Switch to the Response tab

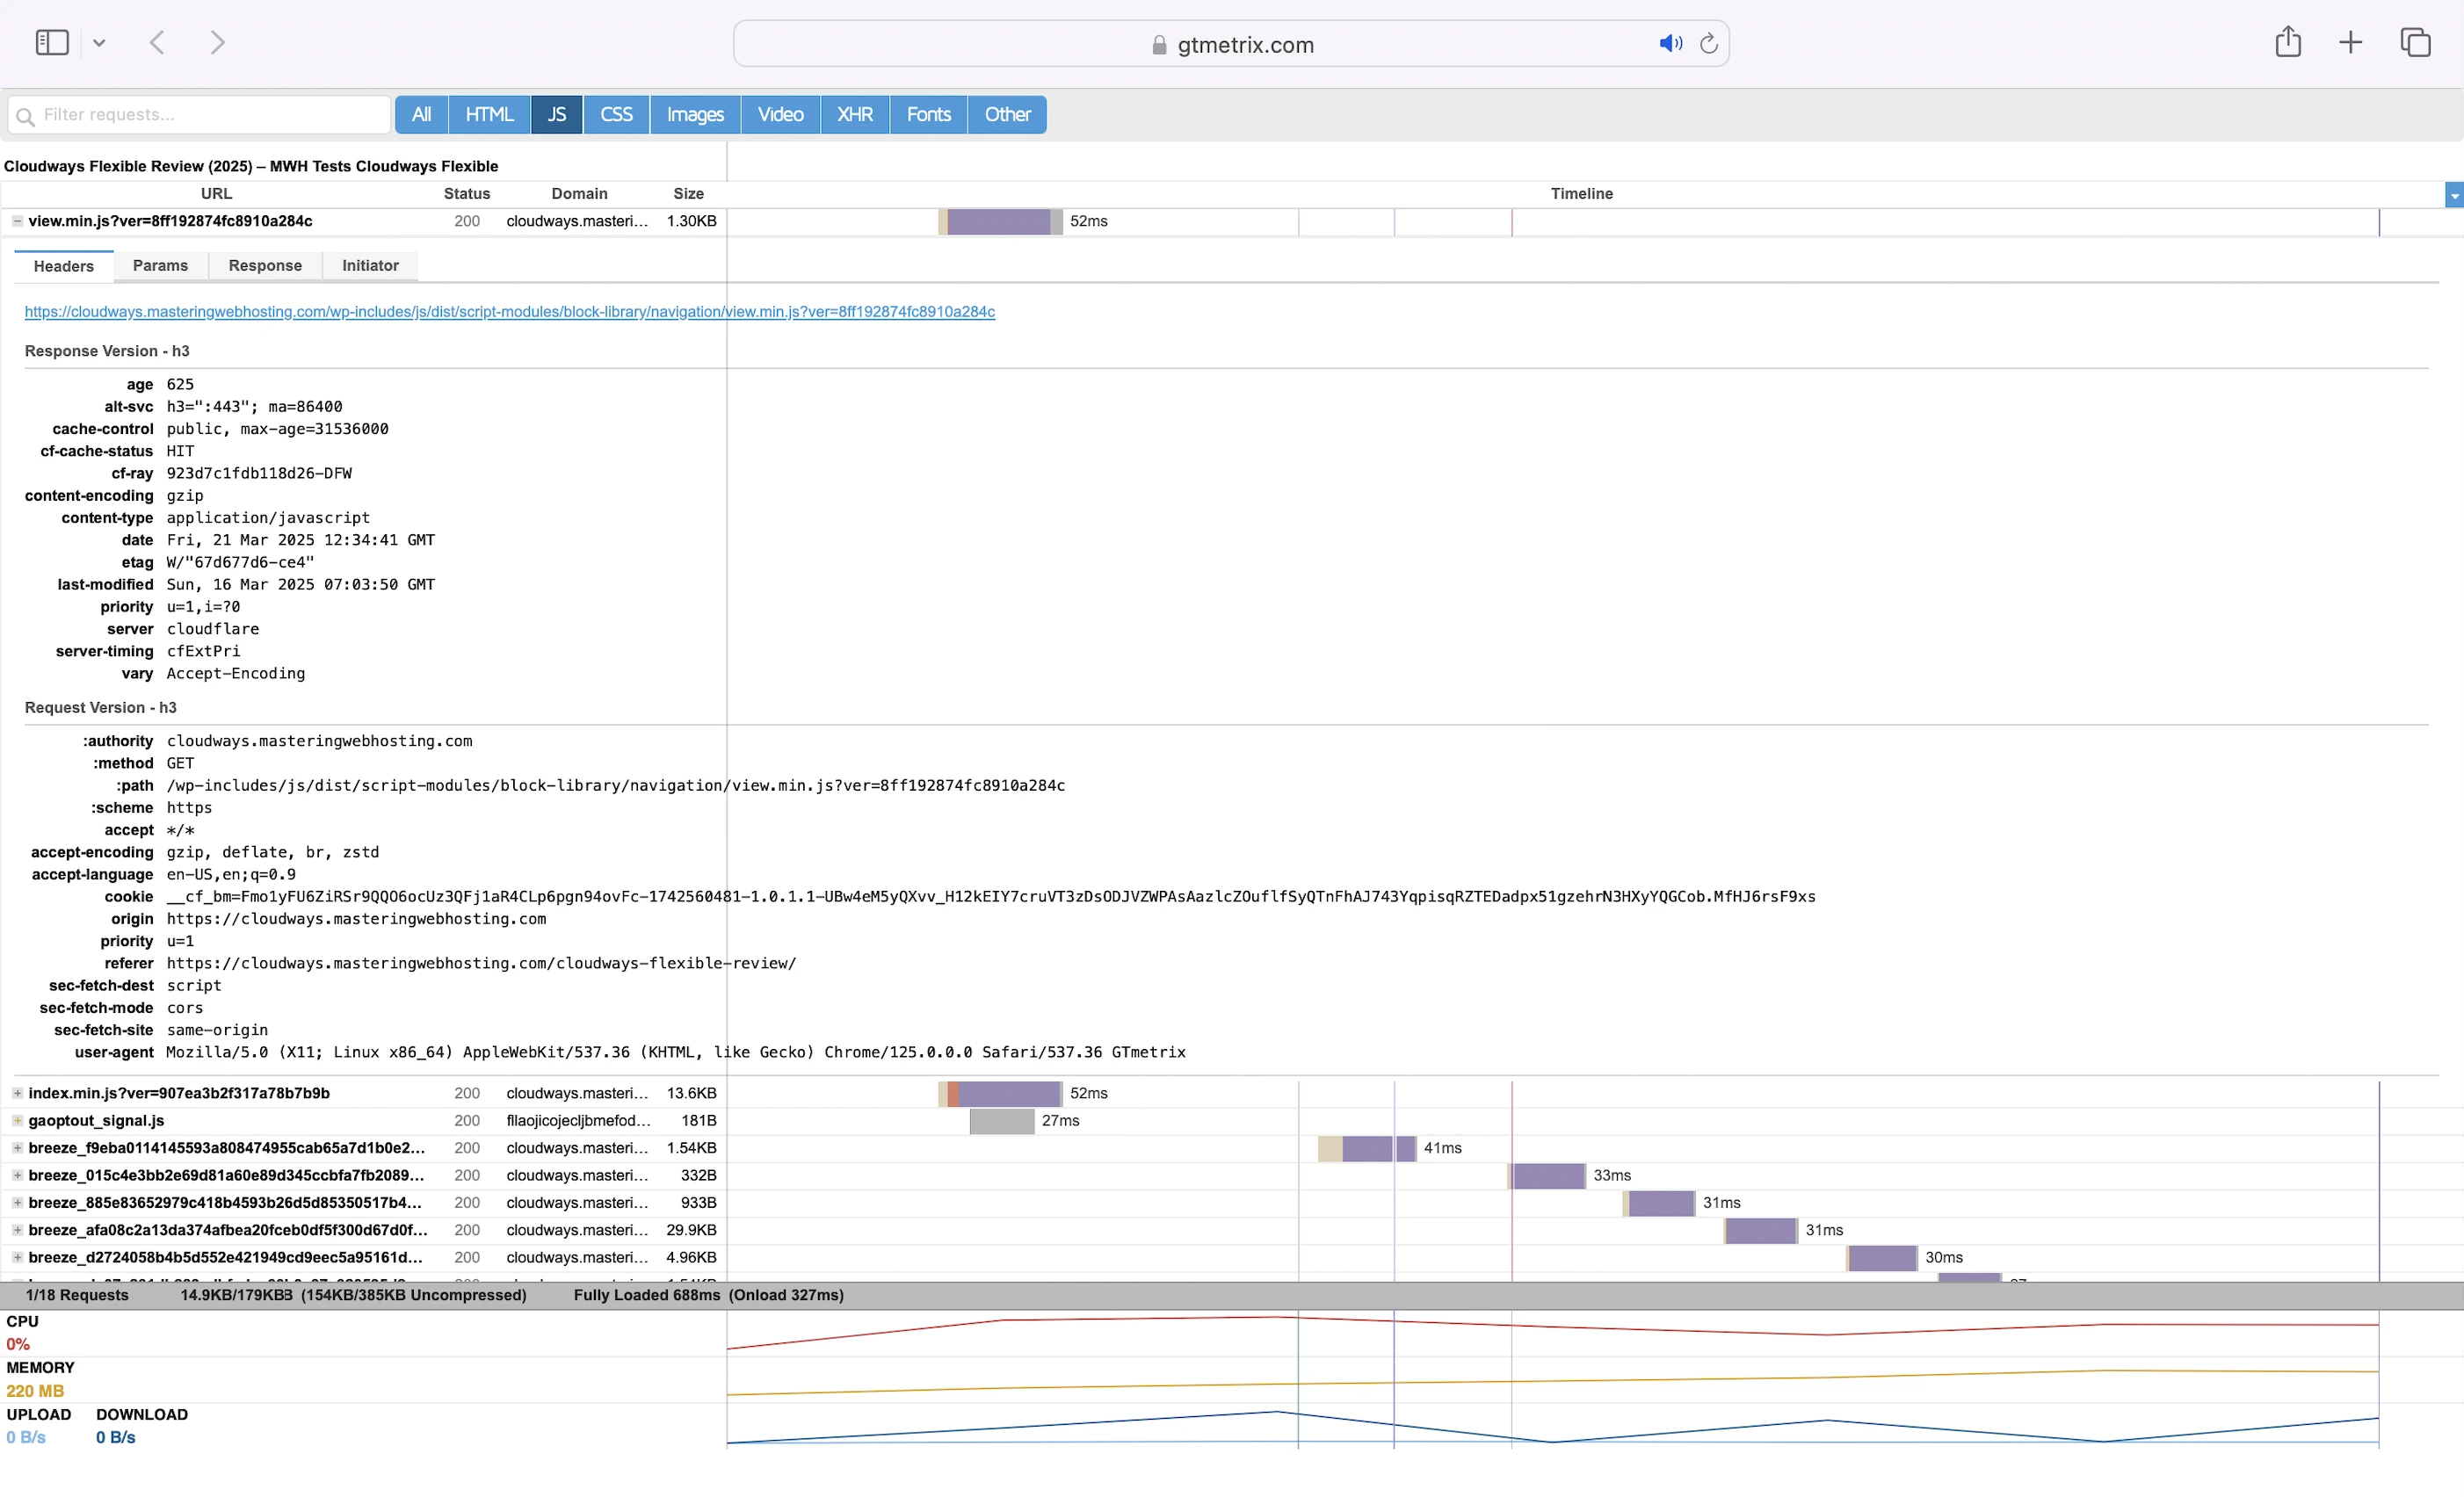click(265, 266)
